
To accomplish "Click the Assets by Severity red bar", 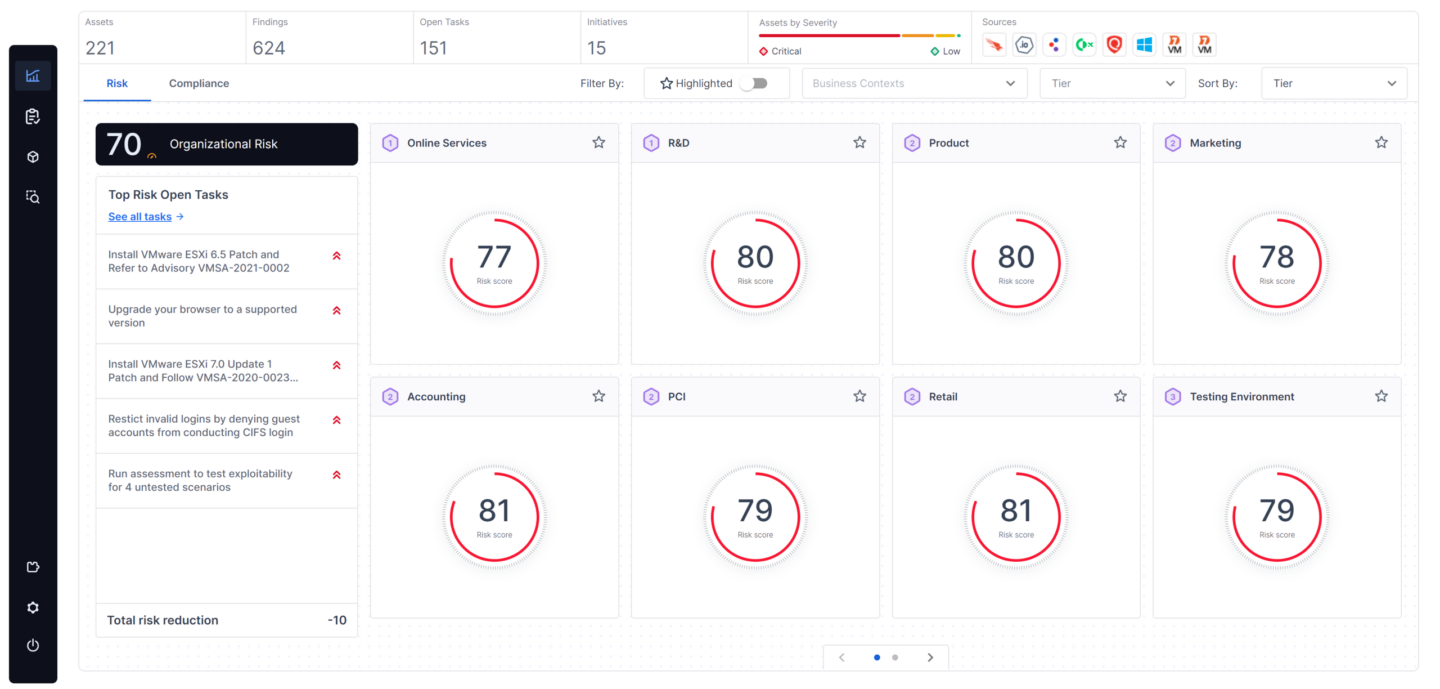I will (829, 36).
